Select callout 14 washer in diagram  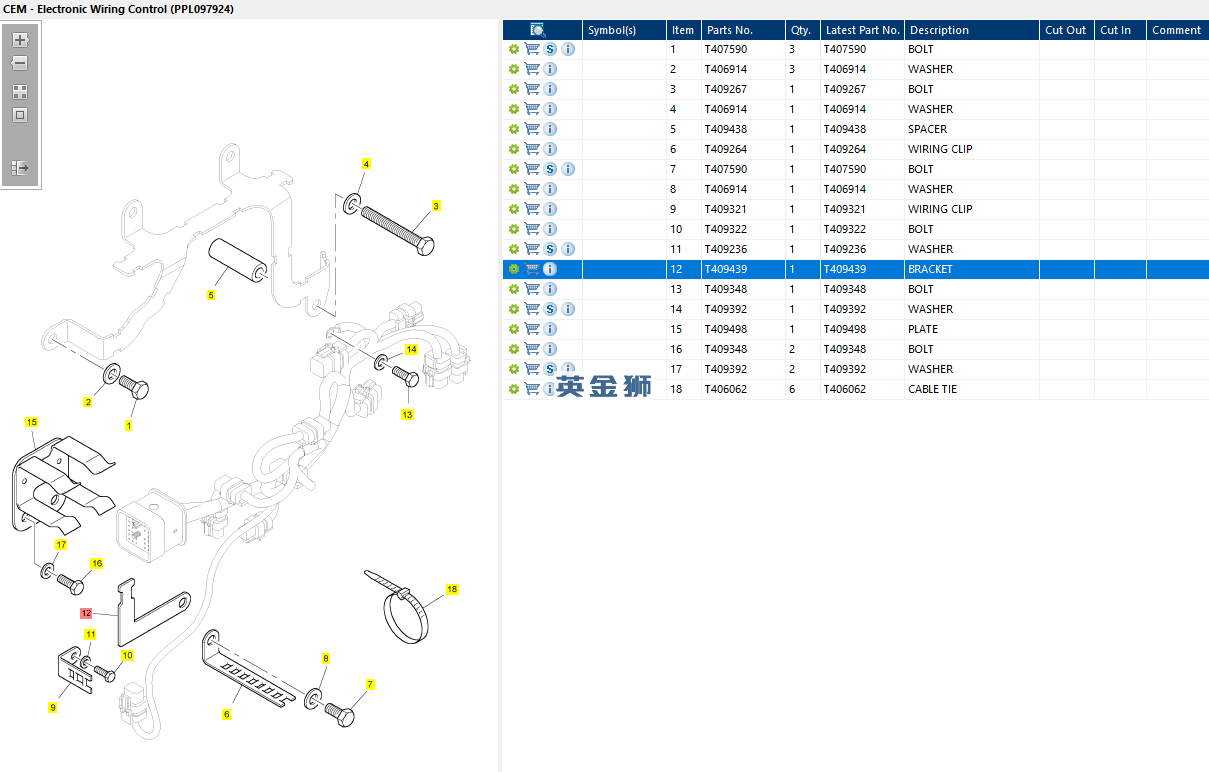click(411, 350)
